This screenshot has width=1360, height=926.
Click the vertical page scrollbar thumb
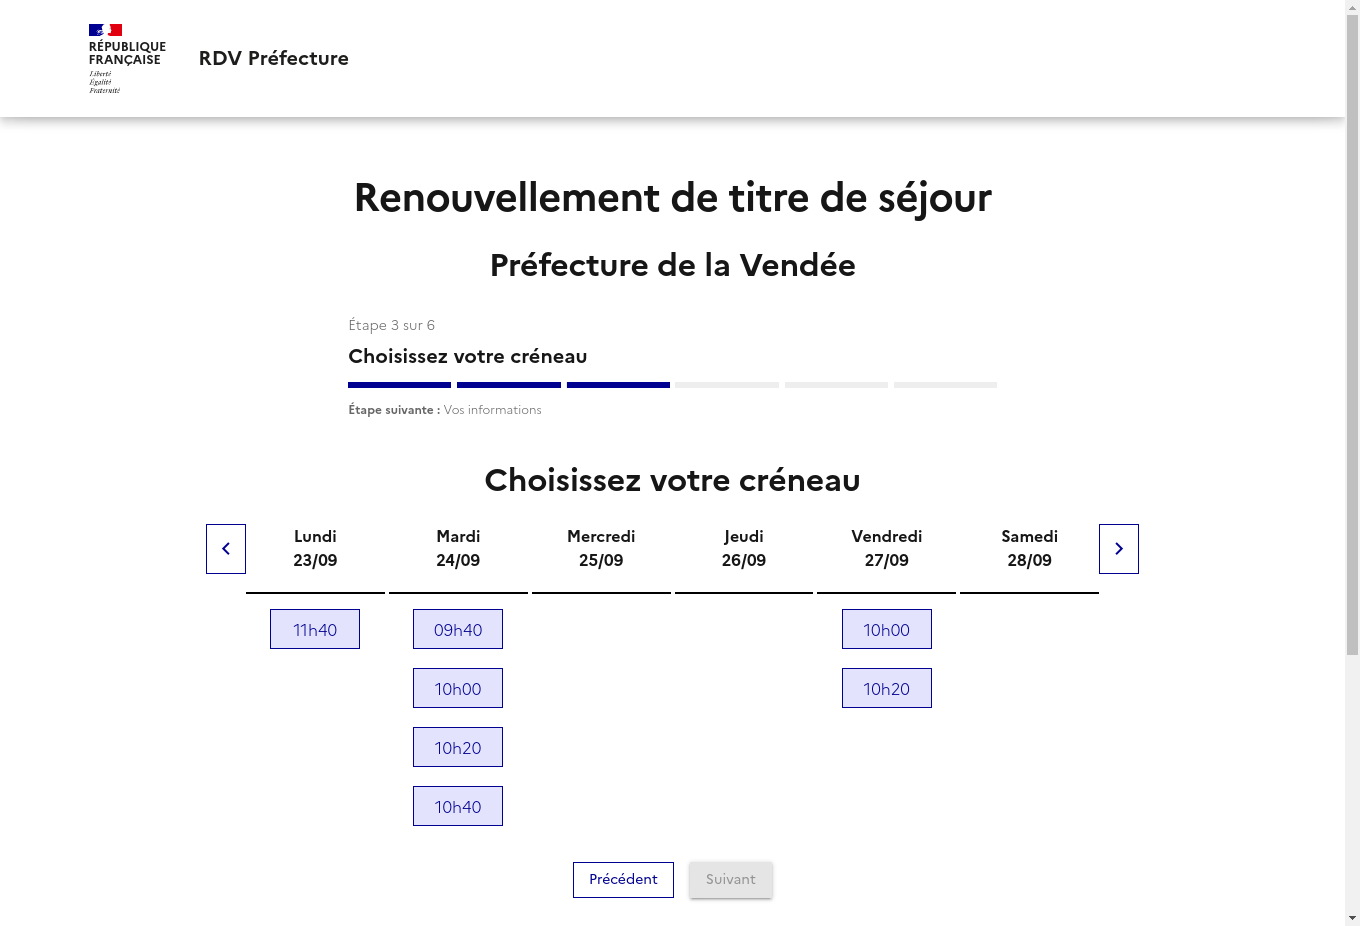pyautogui.click(x=1352, y=335)
